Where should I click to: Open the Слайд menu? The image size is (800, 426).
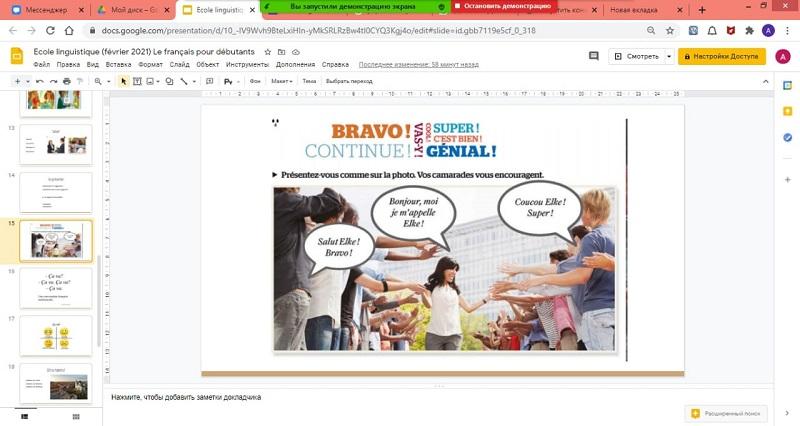tap(179, 64)
